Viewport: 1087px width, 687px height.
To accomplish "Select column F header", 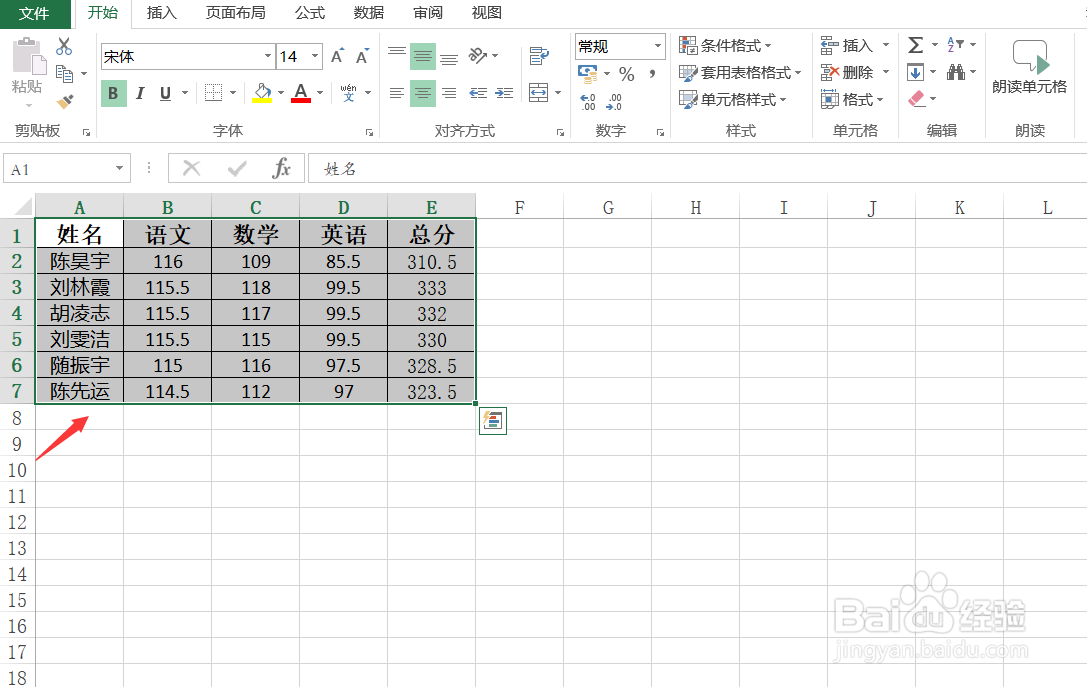I will click(x=519, y=207).
